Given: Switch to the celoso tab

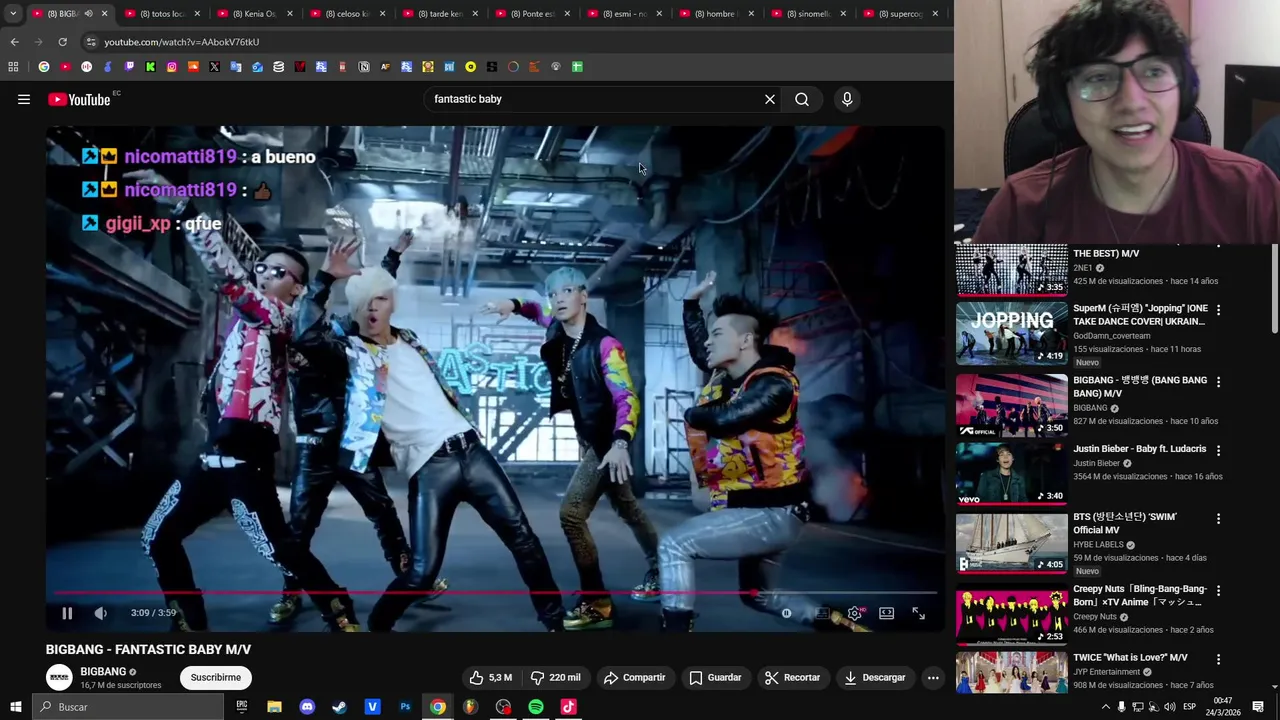Looking at the screenshot, I should coord(346,14).
